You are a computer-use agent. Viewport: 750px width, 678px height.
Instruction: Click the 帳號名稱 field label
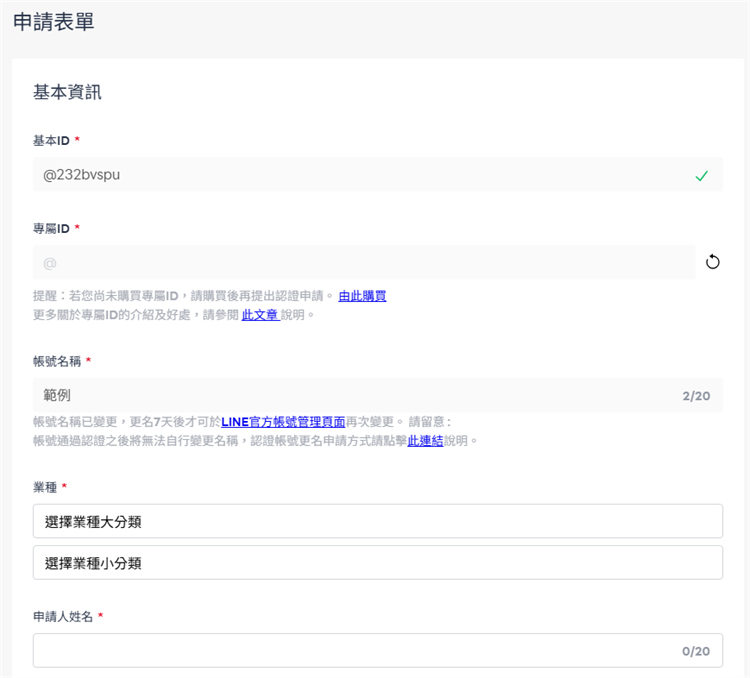57,361
